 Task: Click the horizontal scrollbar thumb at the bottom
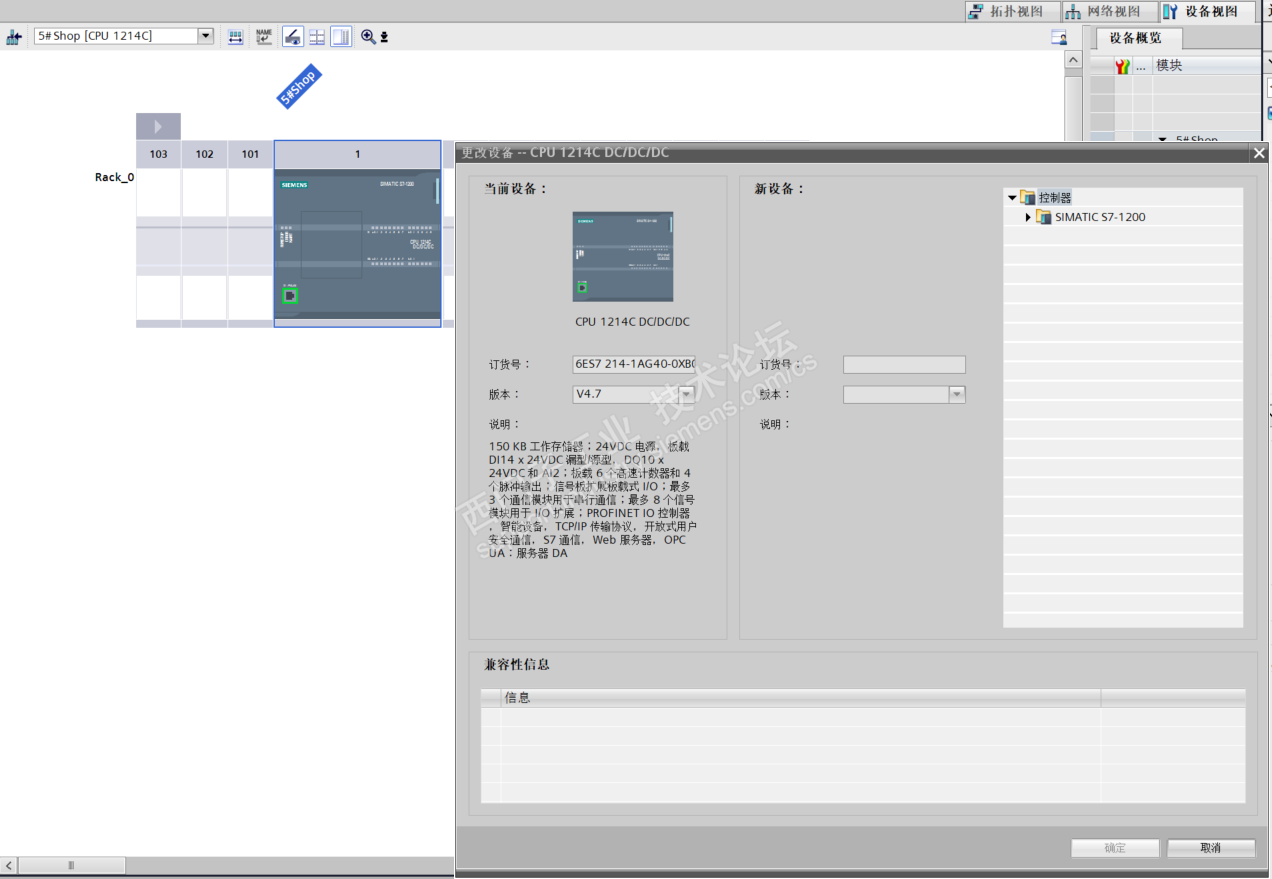click(x=70, y=865)
